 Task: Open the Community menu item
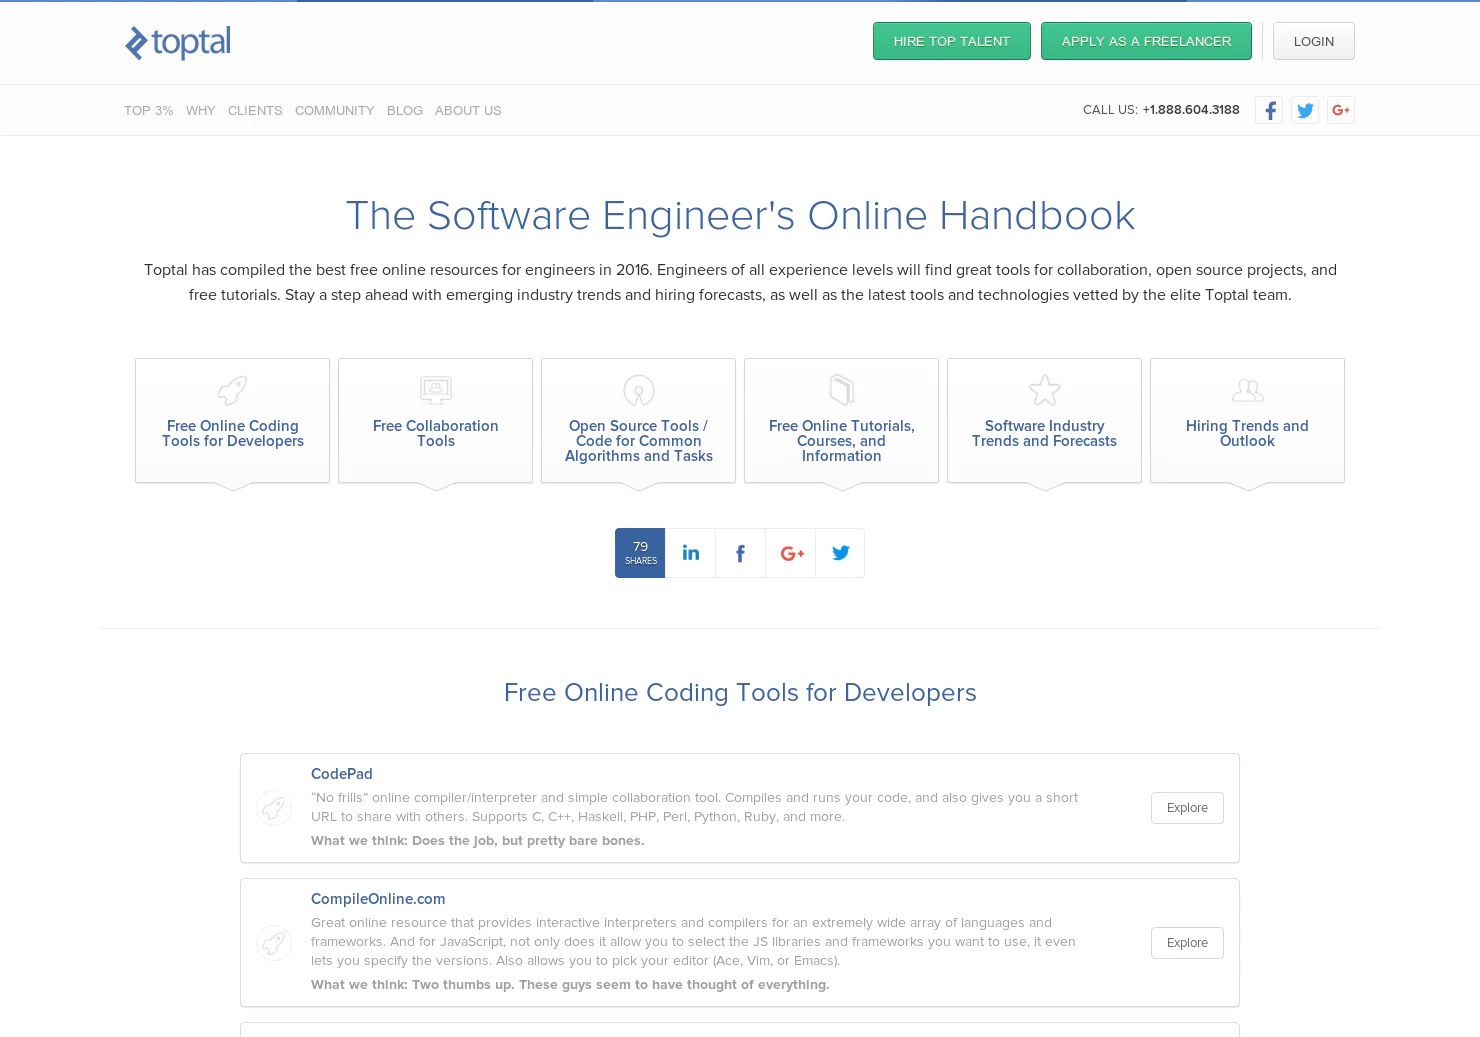(335, 111)
